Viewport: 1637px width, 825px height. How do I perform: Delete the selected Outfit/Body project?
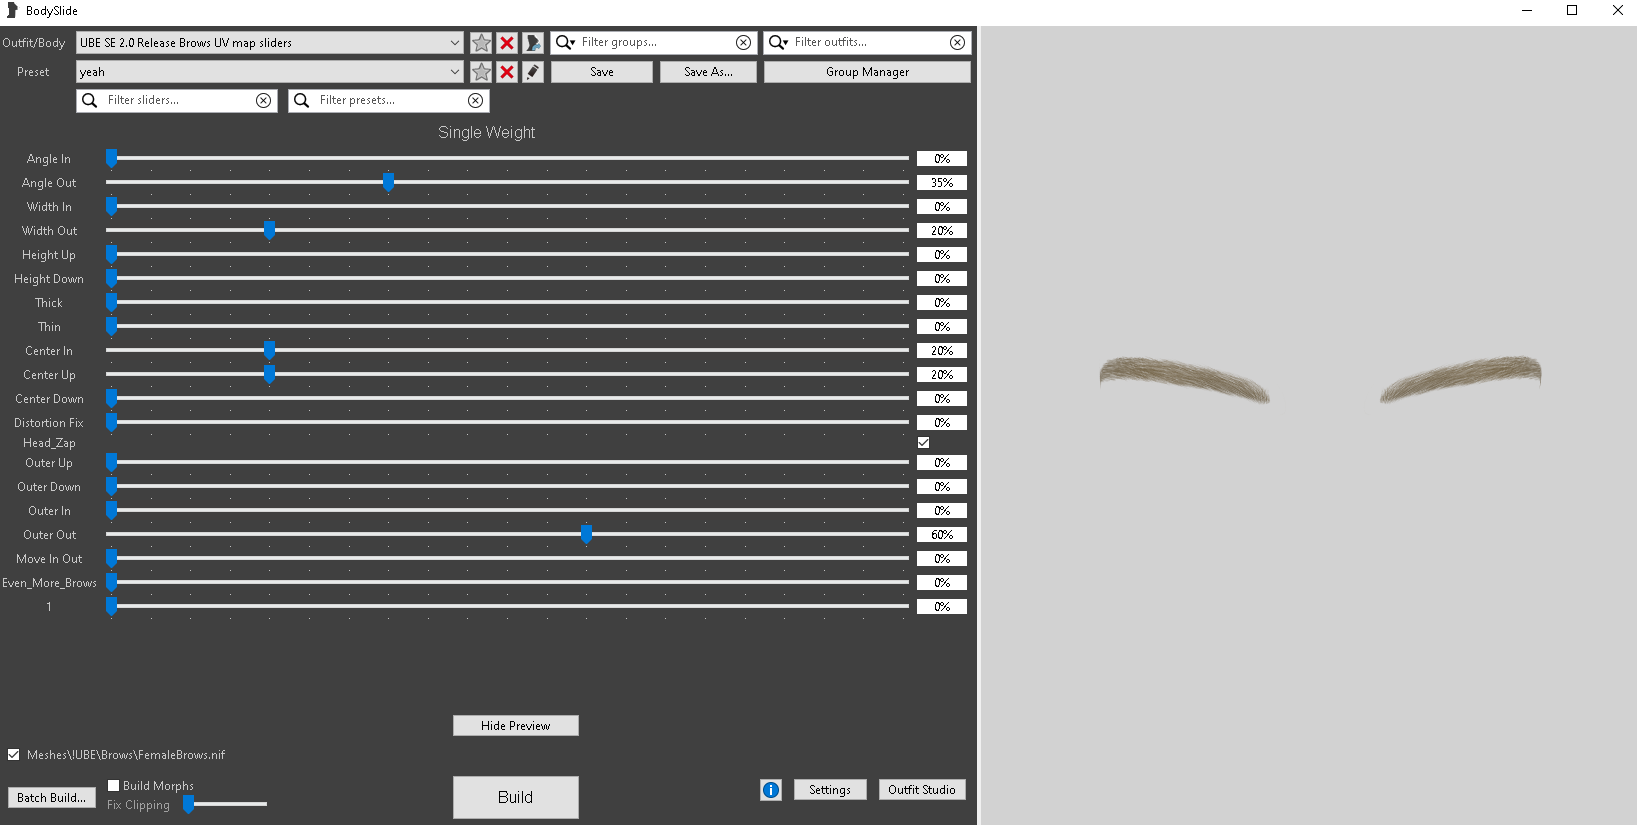point(507,43)
